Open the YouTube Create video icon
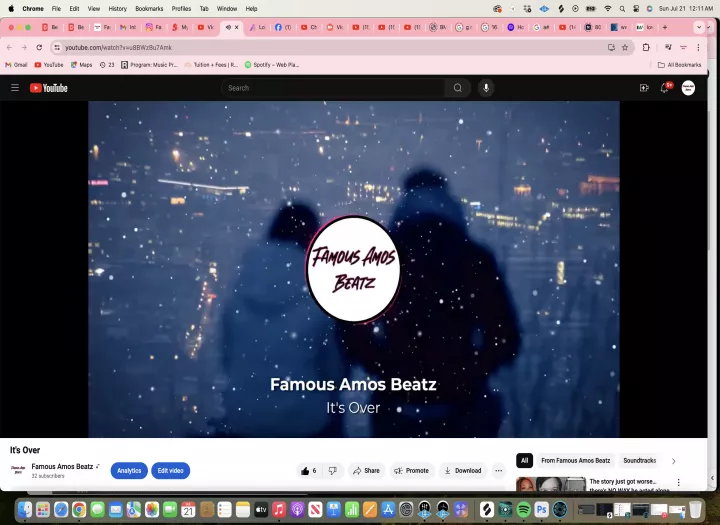This screenshot has height=525, width=720. click(x=644, y=88)
